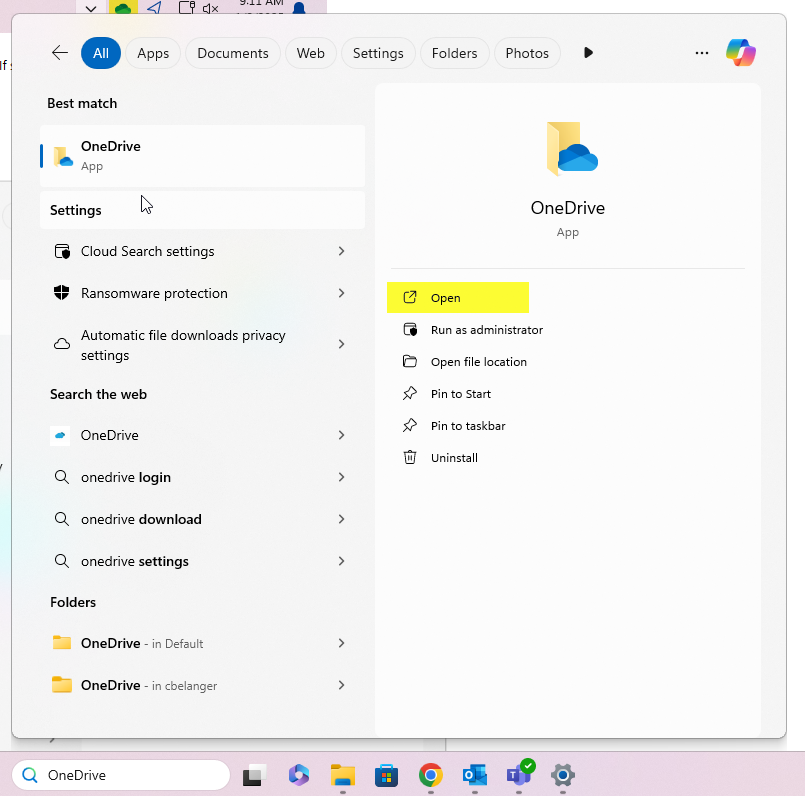Viewport: 805px width, 796px height.
Task: Expand the onedrive settings chevron
Action: pos(341,561)
